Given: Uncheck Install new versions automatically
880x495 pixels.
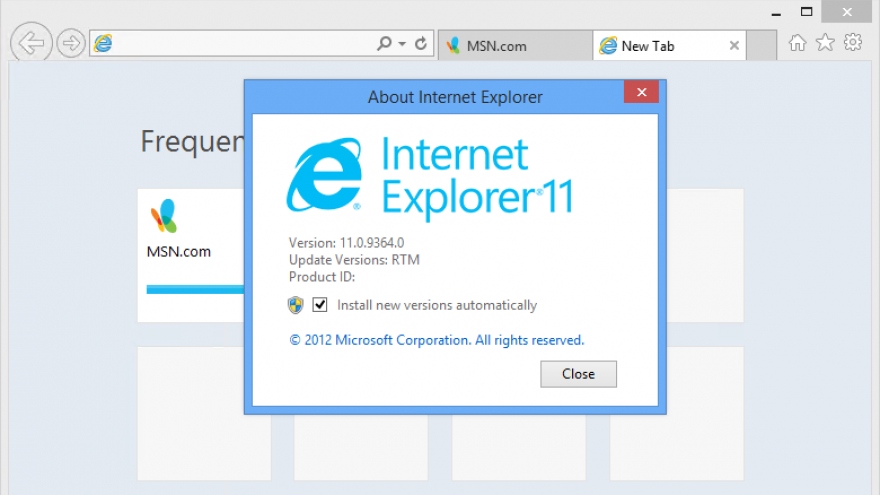Looking at the screenshot, I should click(x=321, y=305).
